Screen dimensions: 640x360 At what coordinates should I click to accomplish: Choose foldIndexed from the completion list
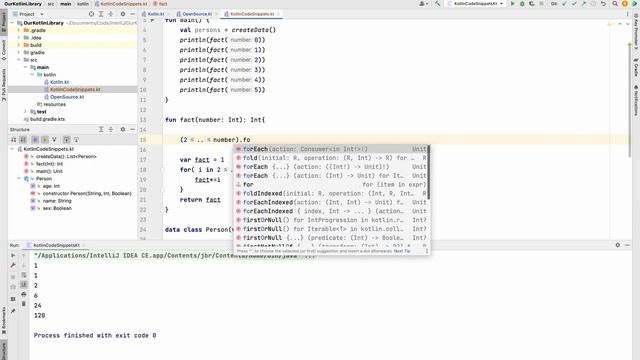(332, 193)
